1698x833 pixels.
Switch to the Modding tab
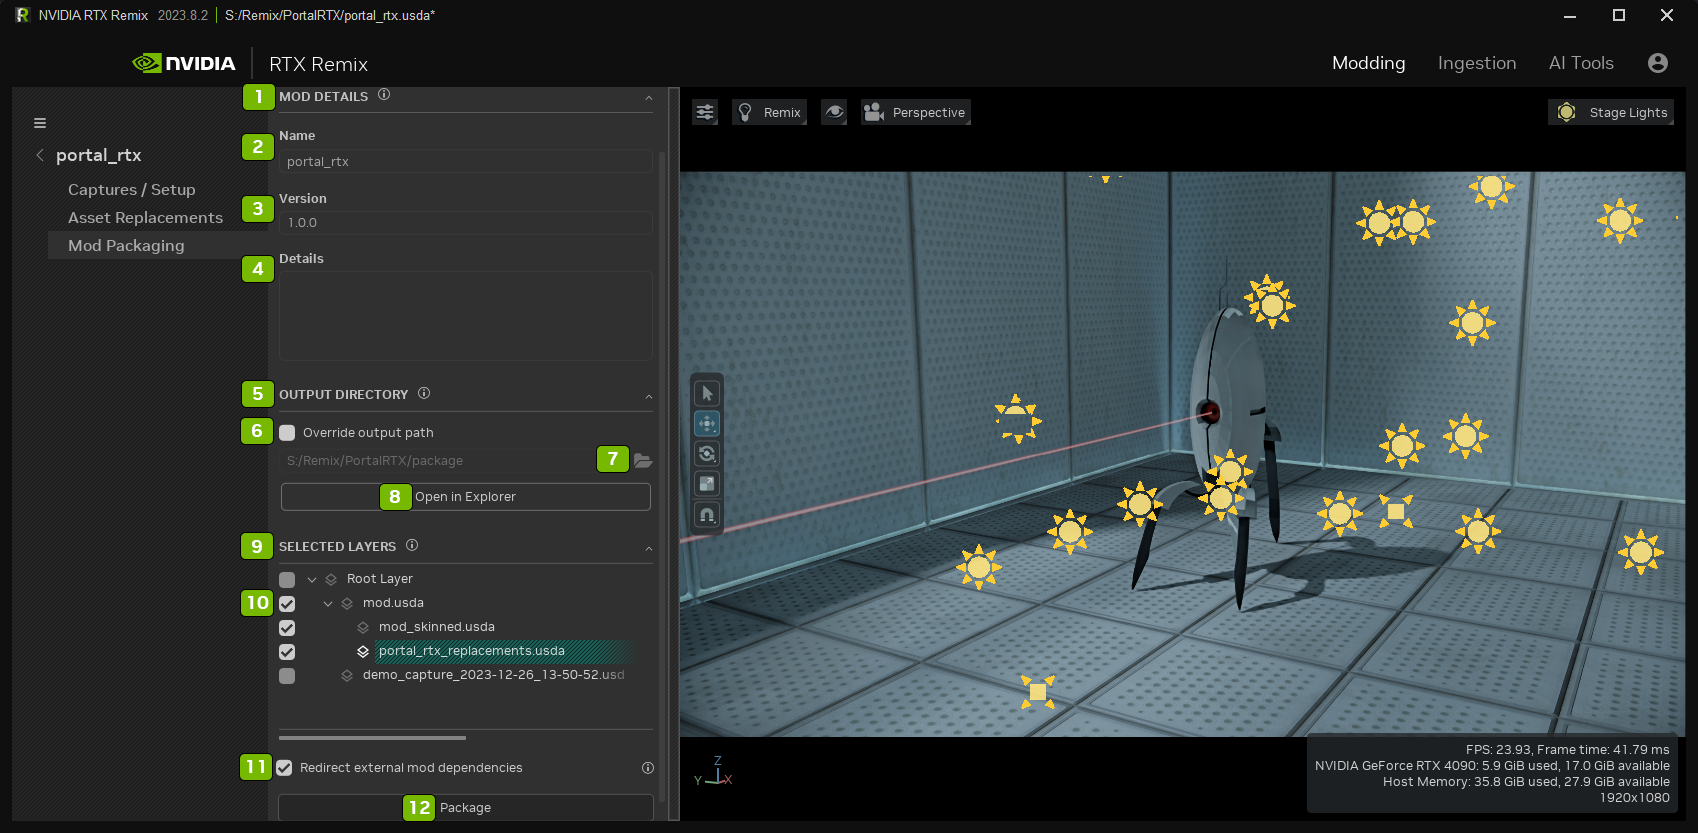click(x=1369, y=63)
